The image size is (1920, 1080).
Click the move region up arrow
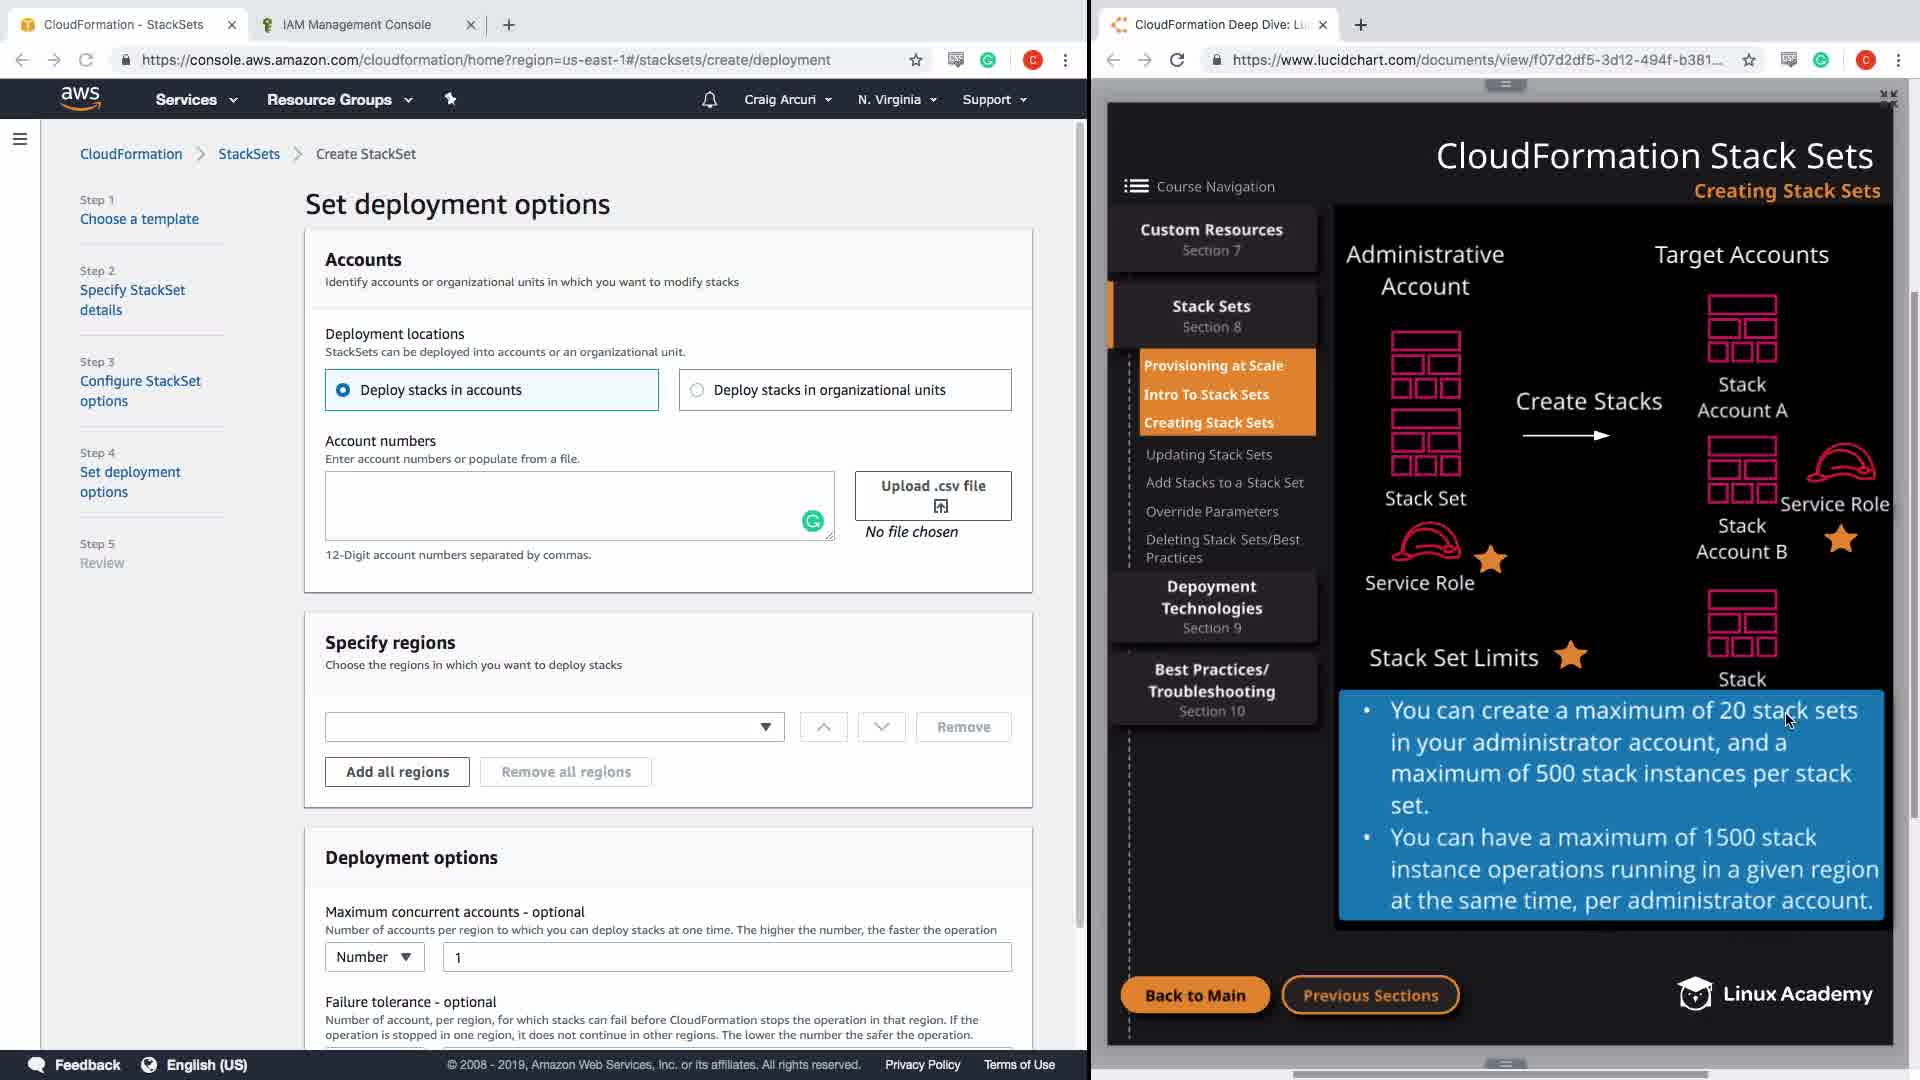click(823, 727)
